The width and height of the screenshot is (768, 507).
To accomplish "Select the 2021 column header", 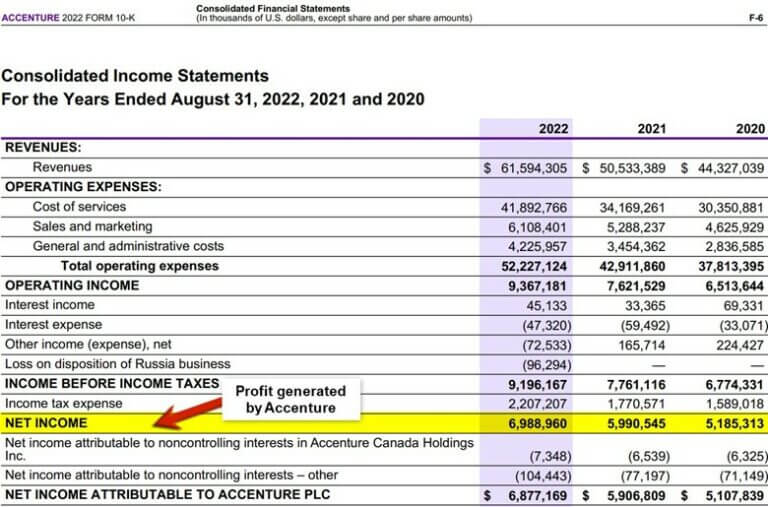I will [x=651, y=129].
